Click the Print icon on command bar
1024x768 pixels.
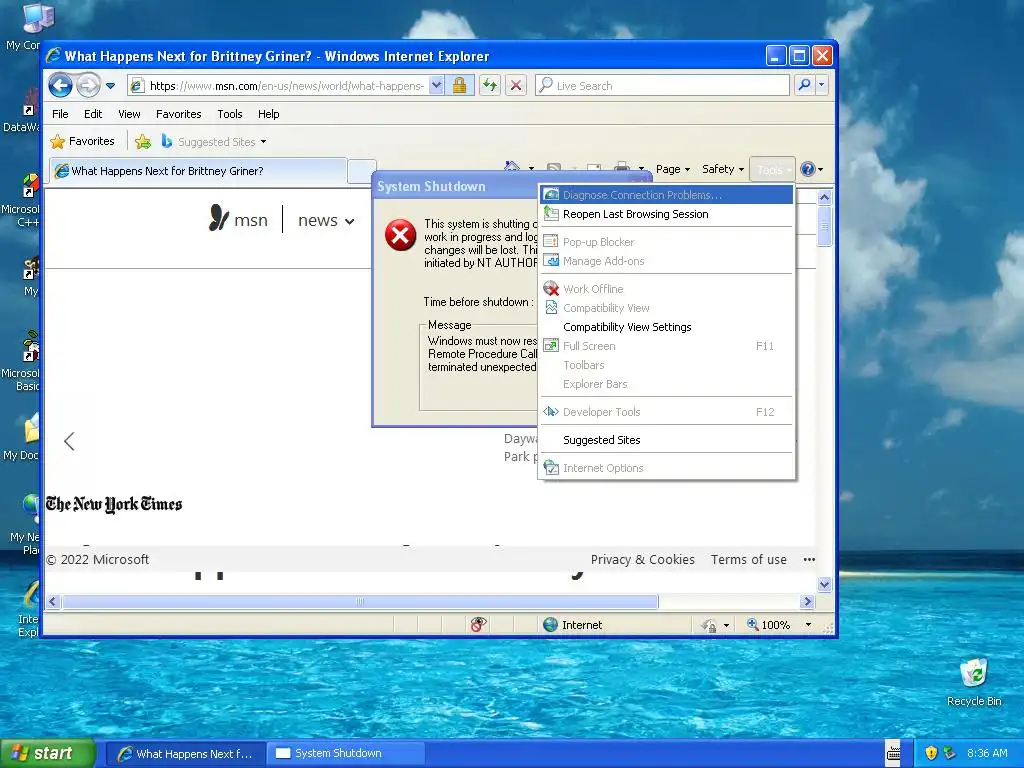[x=622, y=168]
